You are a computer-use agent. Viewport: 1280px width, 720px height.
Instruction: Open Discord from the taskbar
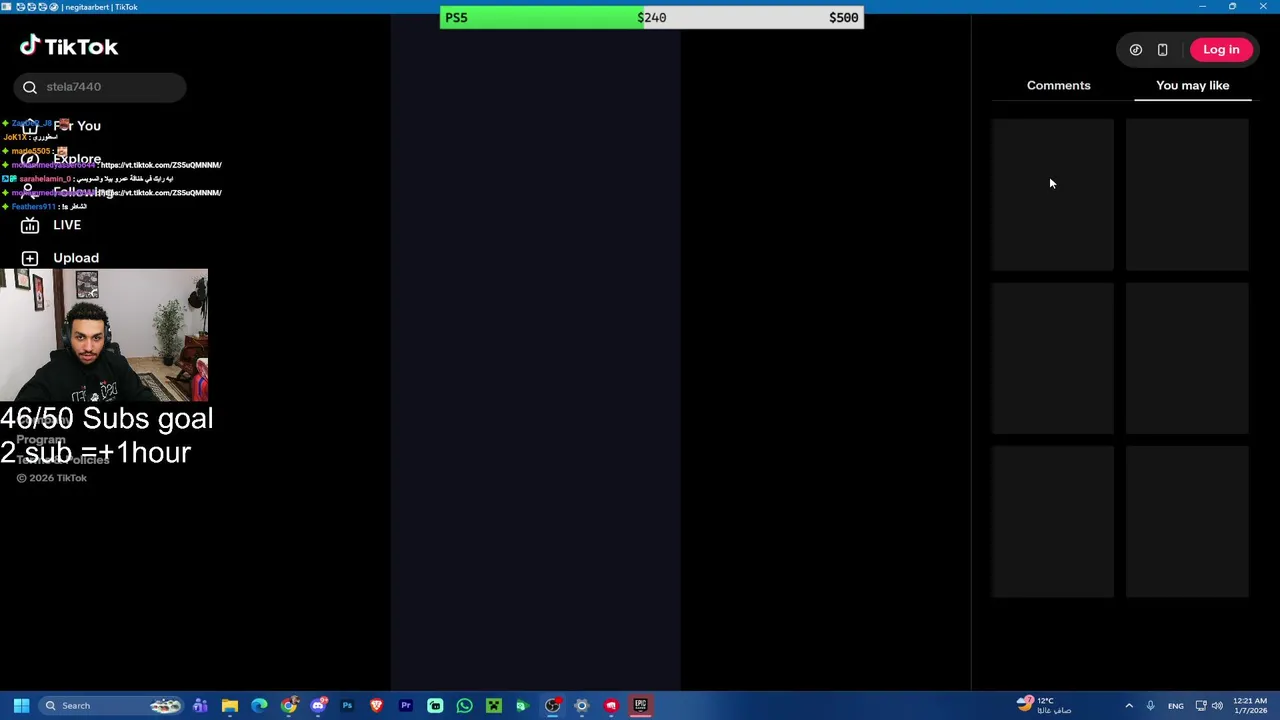[x=318, y=706]
